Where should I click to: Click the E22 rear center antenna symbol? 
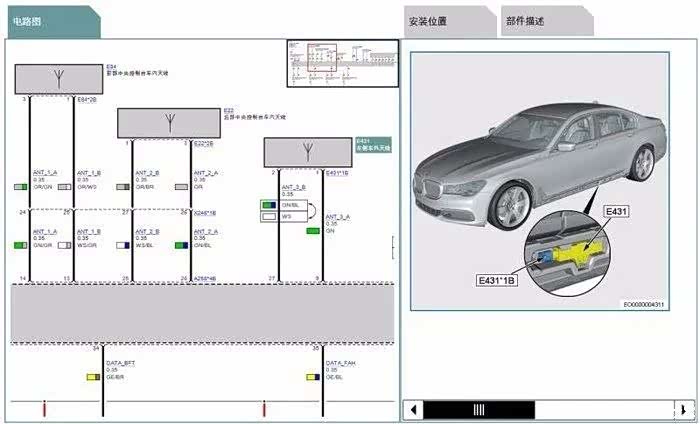[173, 122]
